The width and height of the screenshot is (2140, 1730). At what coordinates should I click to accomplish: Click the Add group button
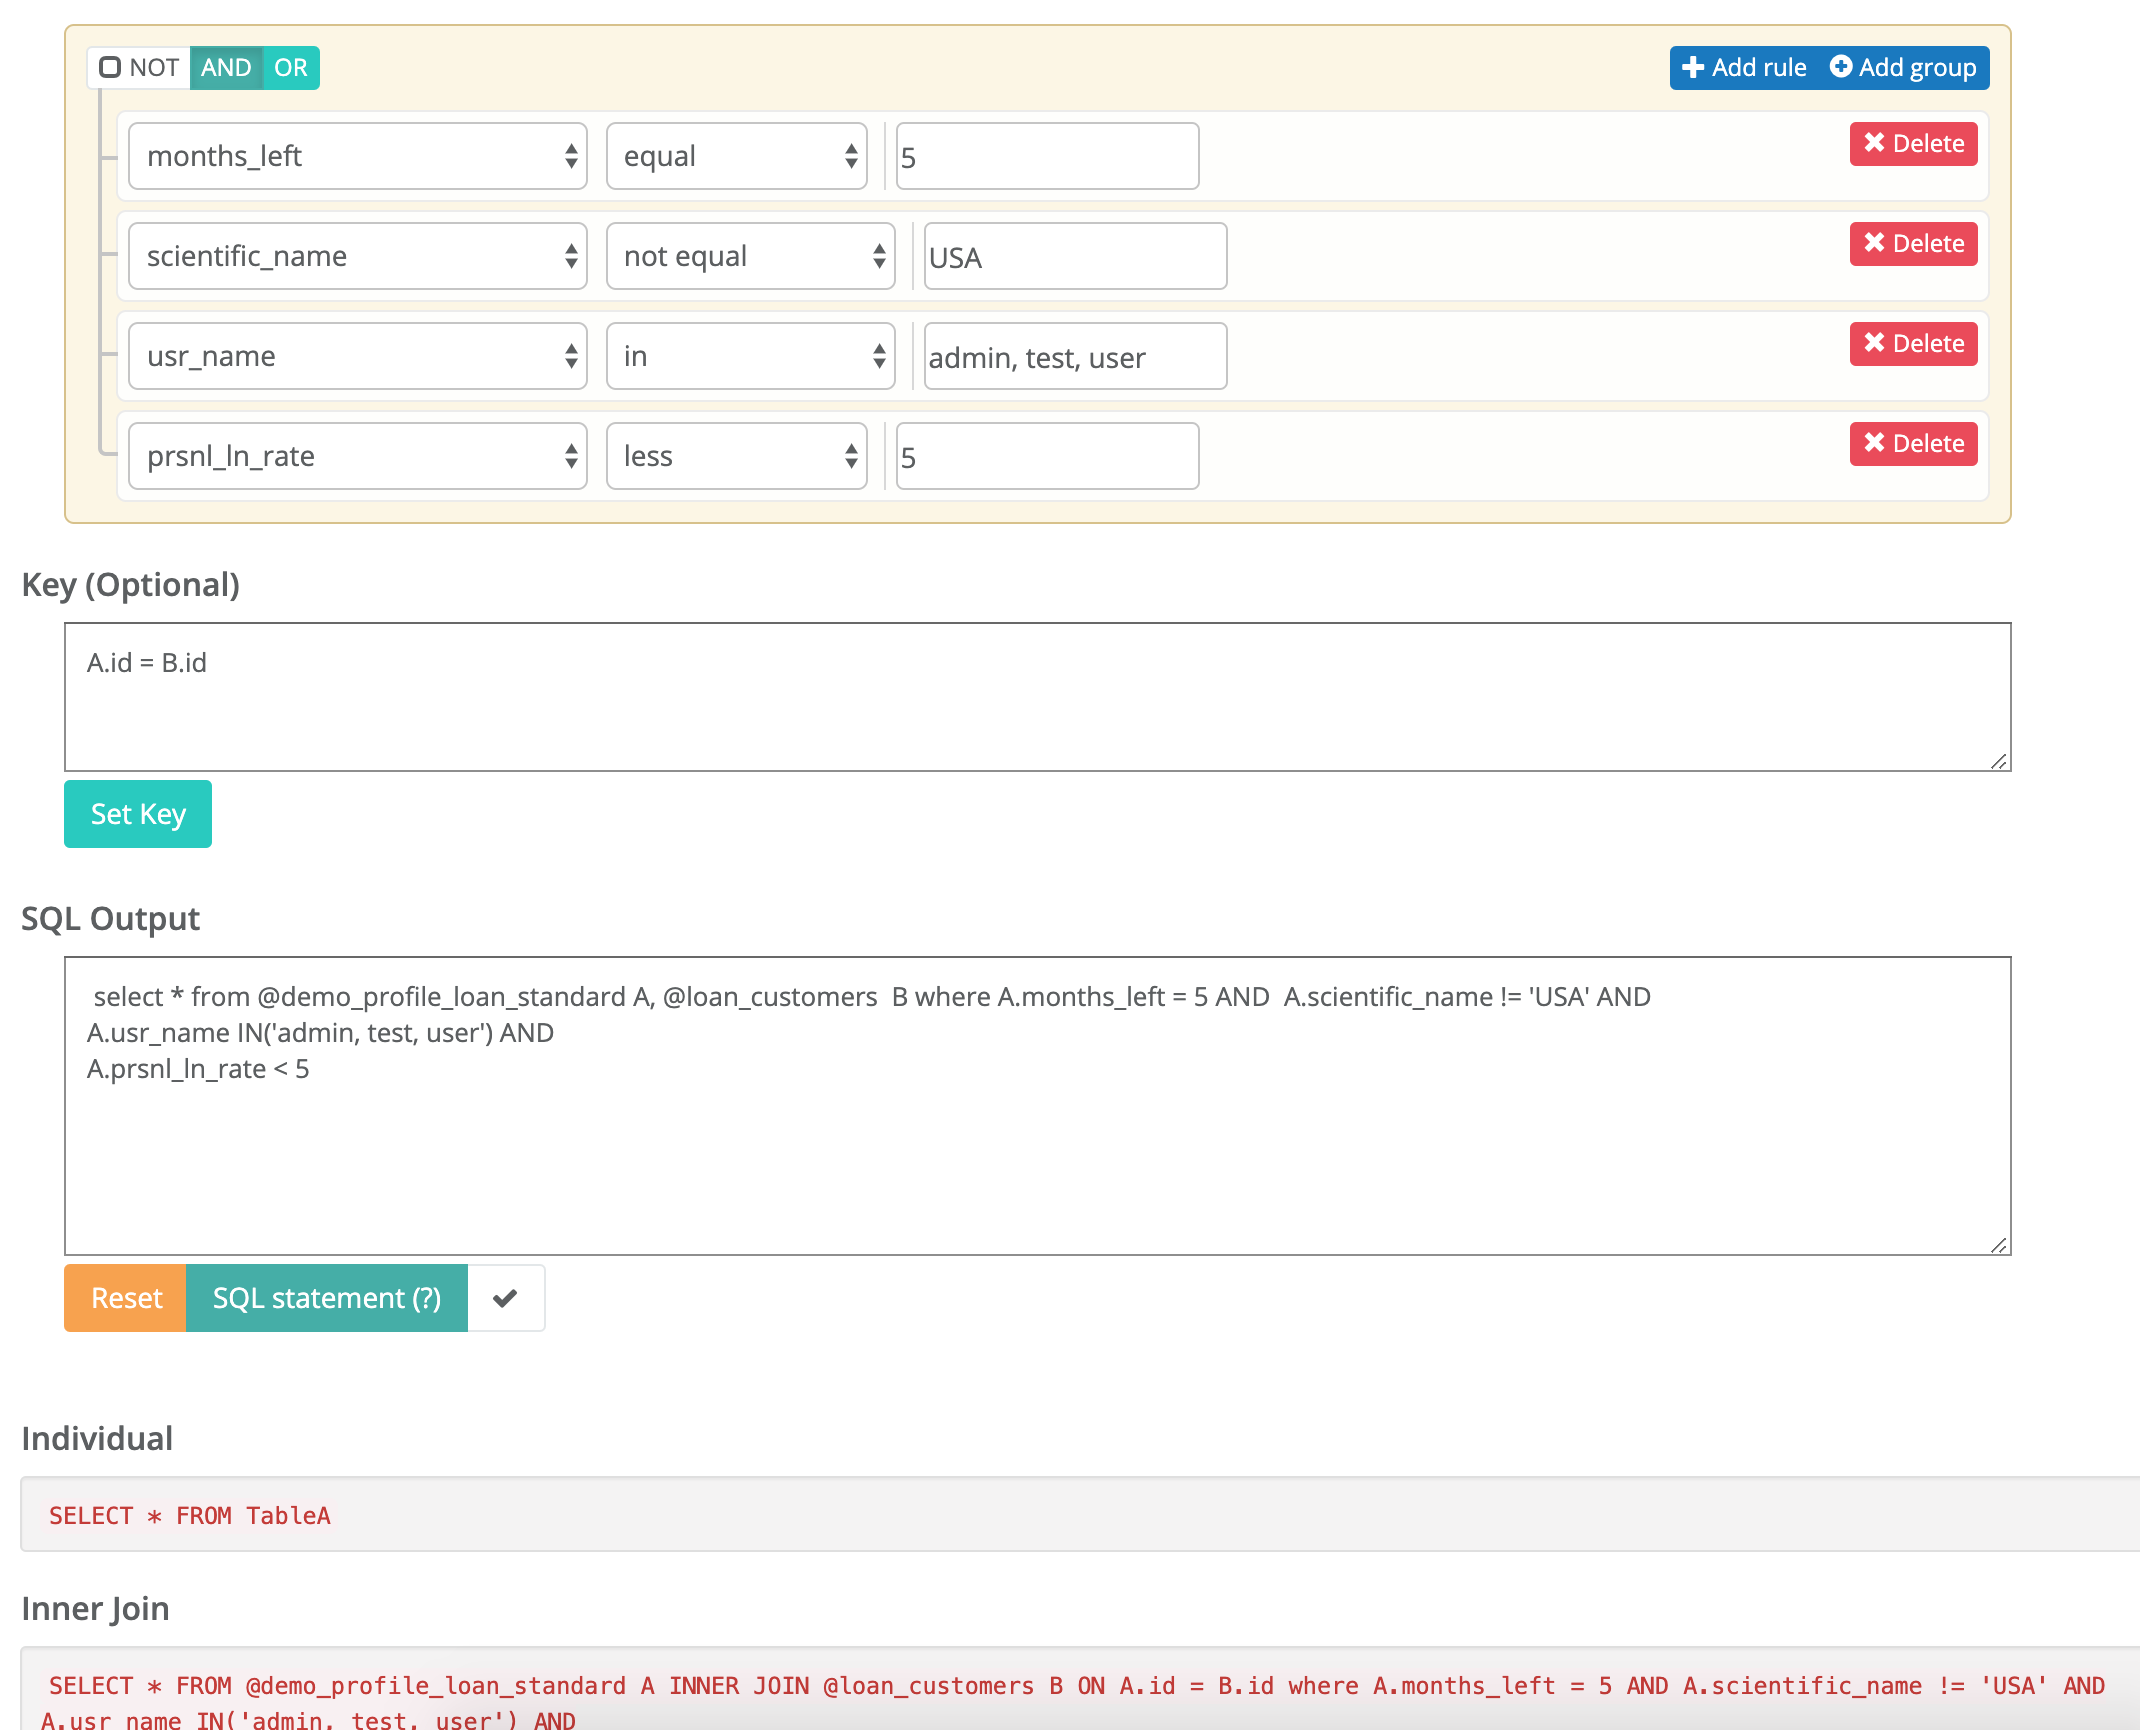click(1903, 68)
